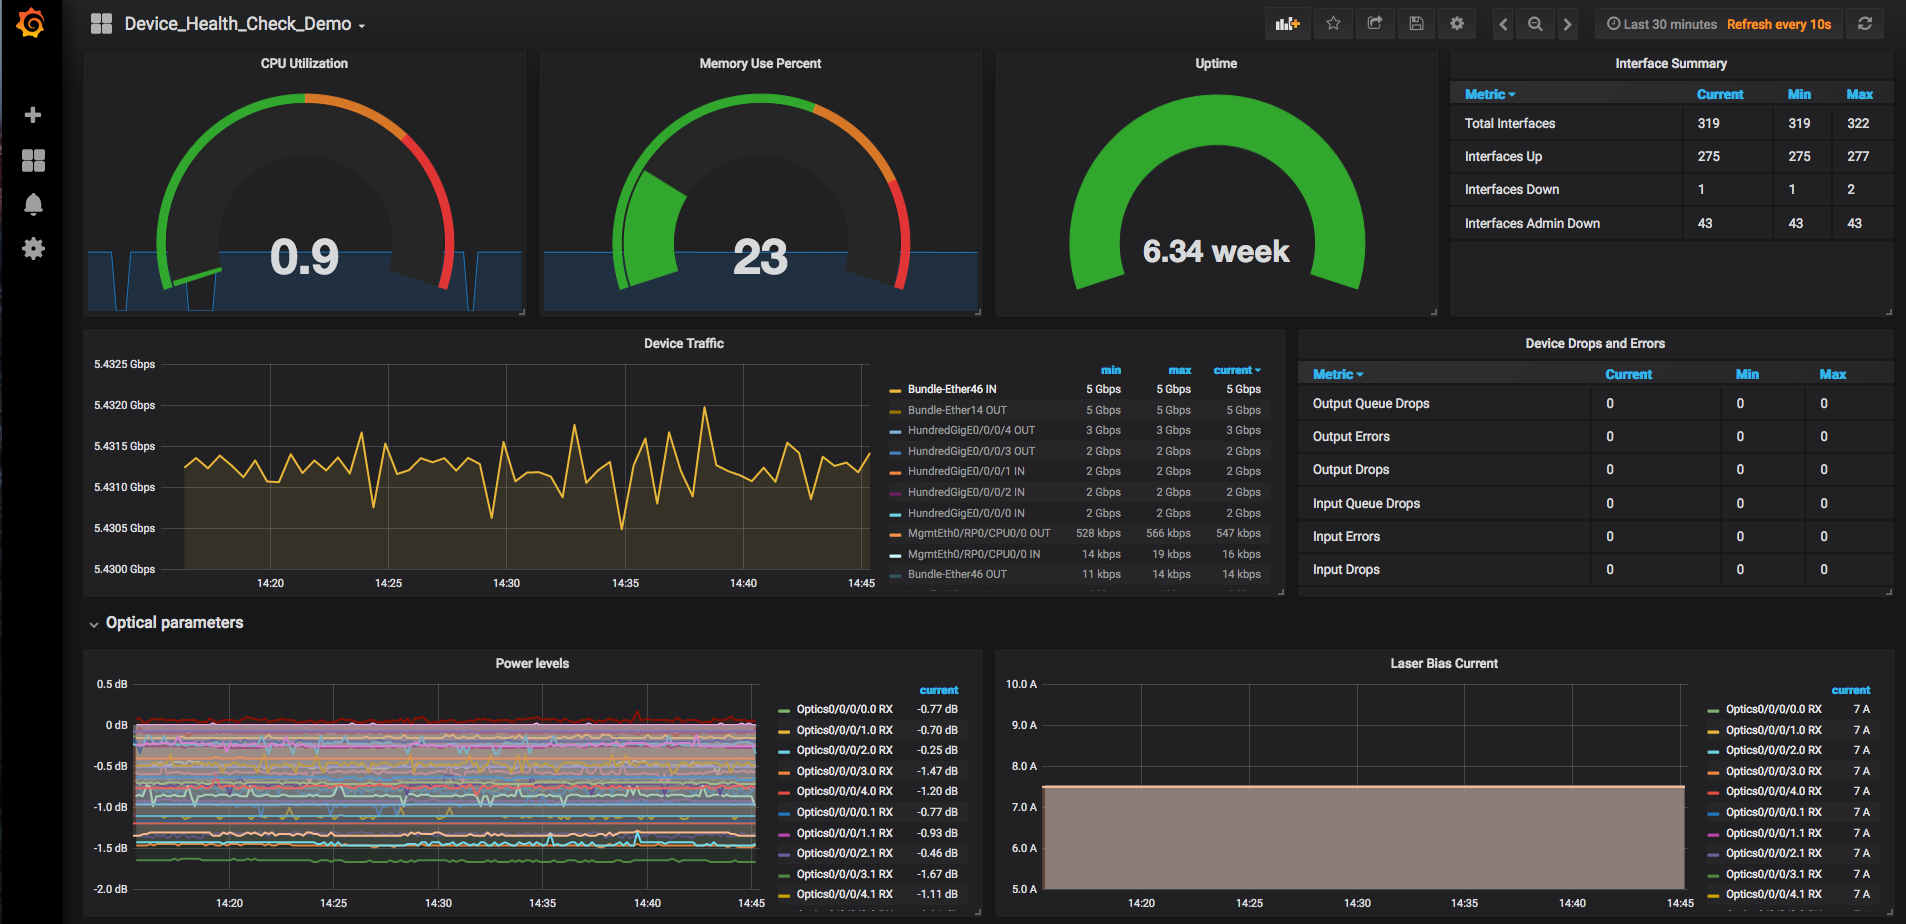Screen dimensions: 1906x924
Task: Sort Device Traffic legend by max
Action: point(1180,370)
